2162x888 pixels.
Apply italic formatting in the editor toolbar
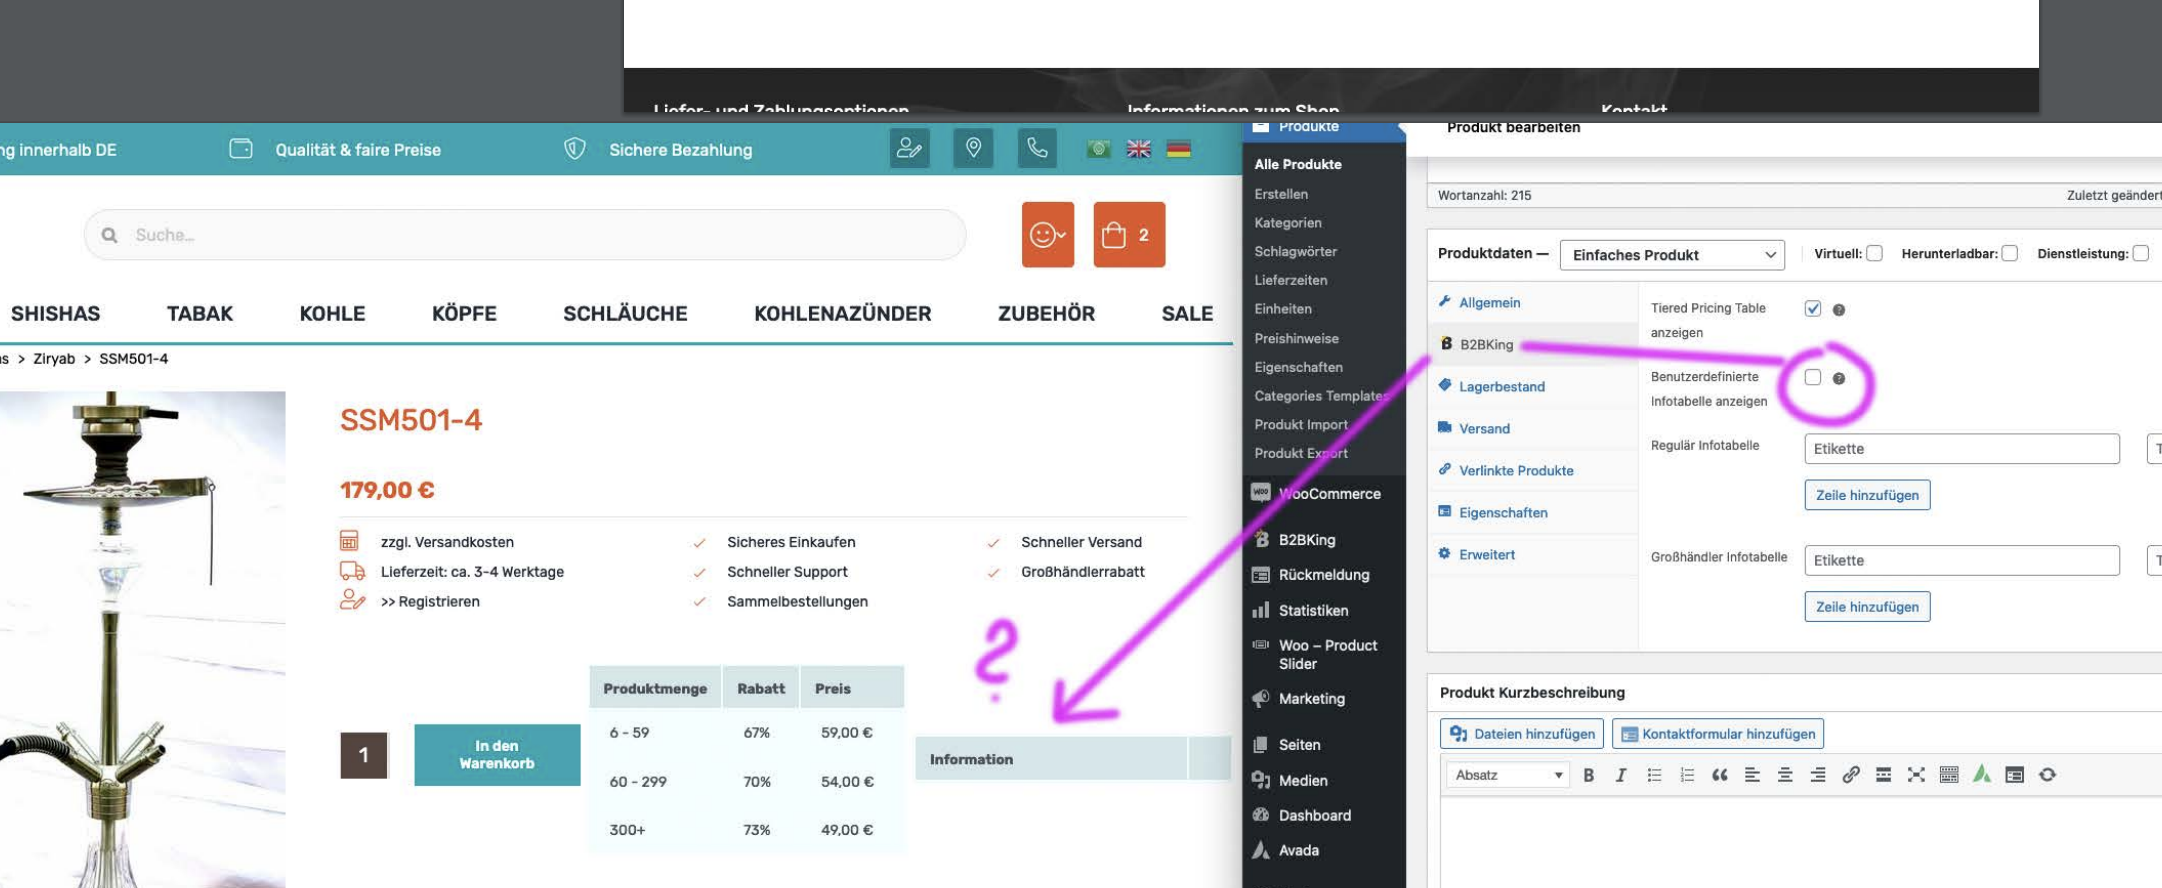click(1621, 775)
